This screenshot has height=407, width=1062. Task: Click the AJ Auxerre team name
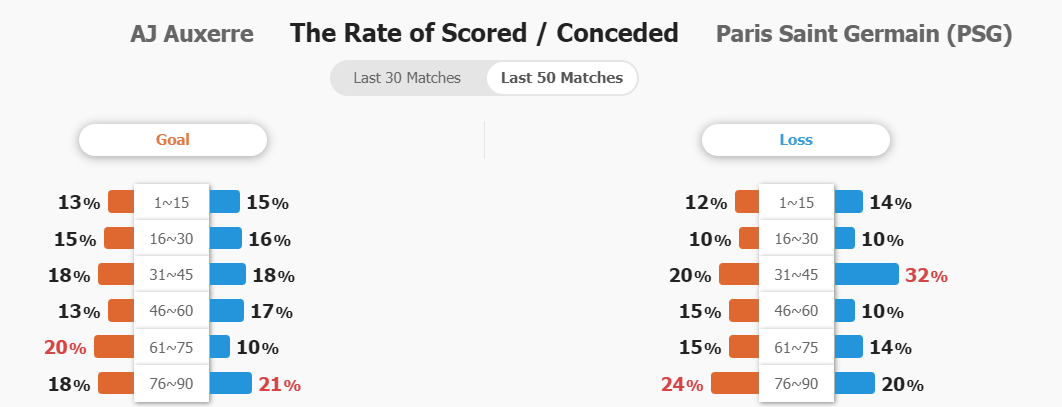(192, 34)
